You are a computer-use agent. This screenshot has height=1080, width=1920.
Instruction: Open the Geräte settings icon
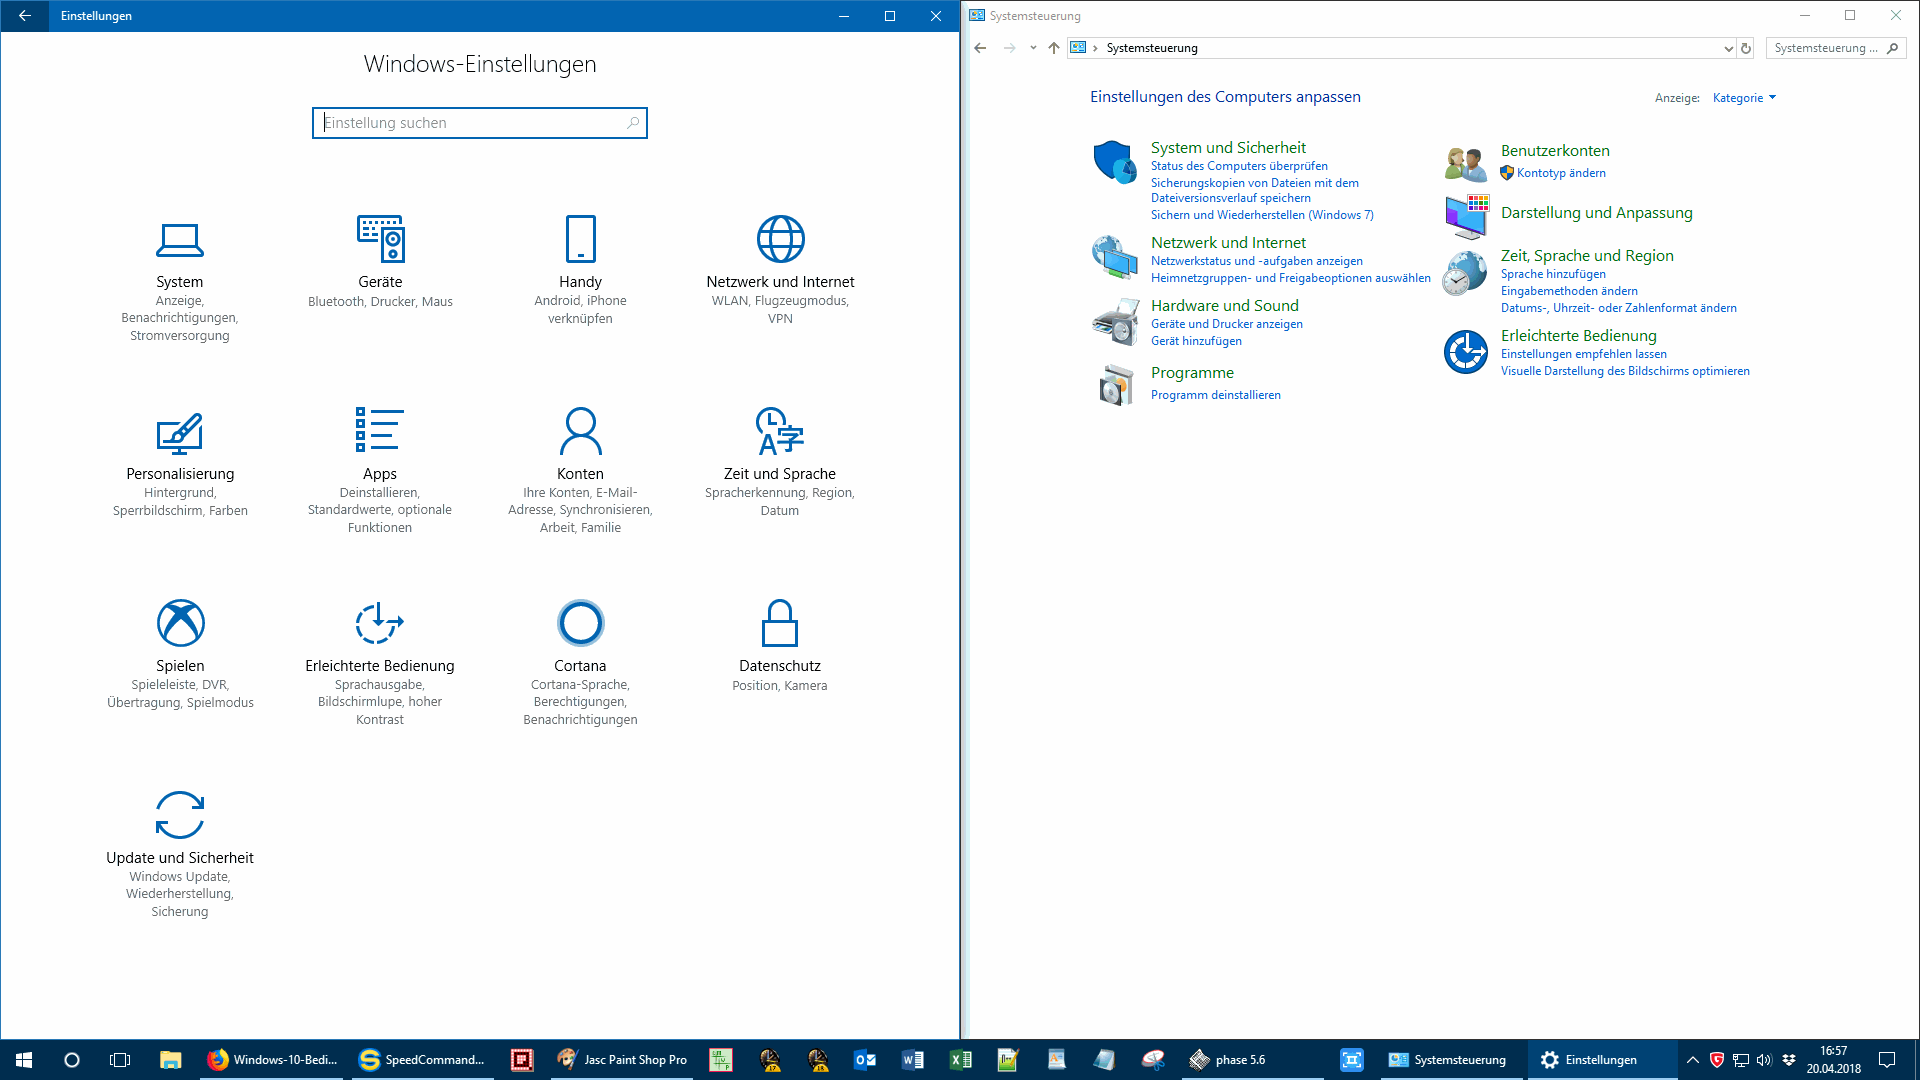pyautogui.click(x=380, y=240)
